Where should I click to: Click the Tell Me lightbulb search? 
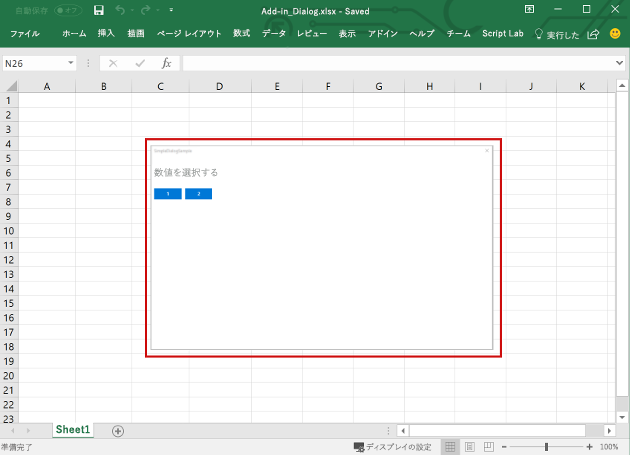[x=556, y=35]
